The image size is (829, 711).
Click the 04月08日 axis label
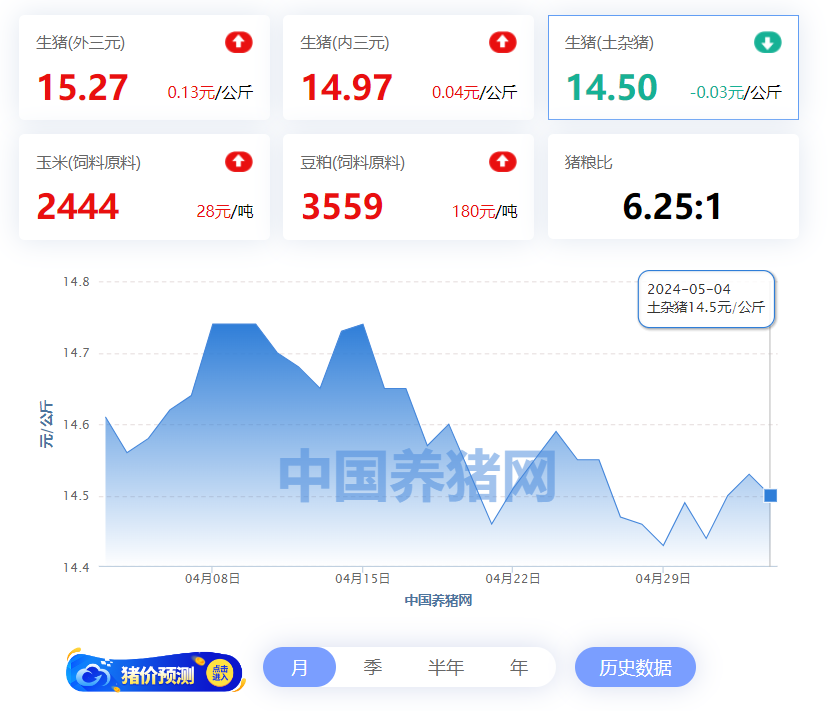(x=212, y=579)
